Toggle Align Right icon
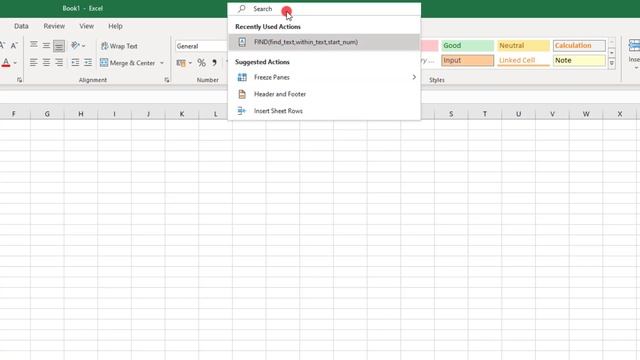Viewport: 640px width, 360px height. pyautogui.click(x=59, y=62)
